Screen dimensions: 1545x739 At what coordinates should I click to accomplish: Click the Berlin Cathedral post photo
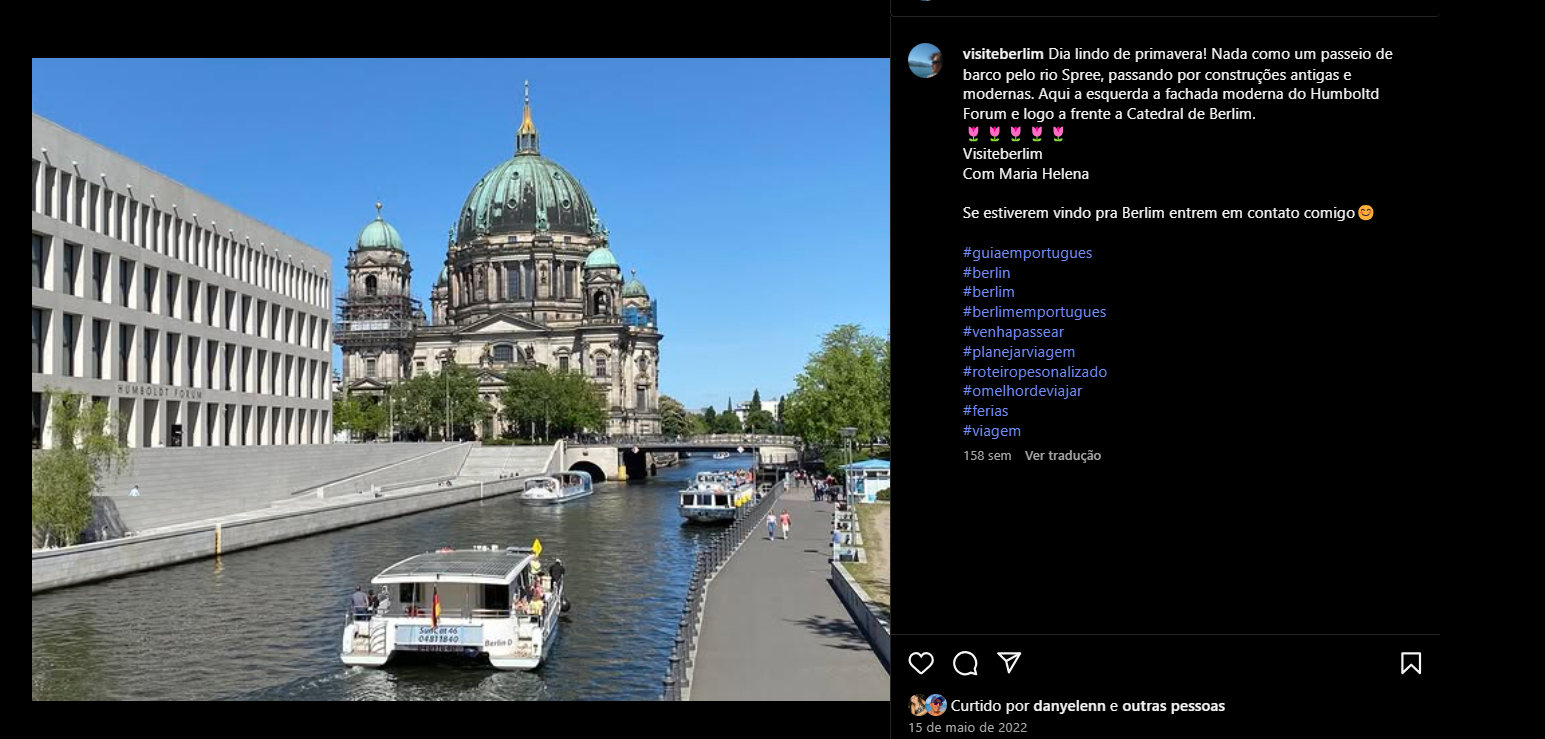click(x=460, y=379)
